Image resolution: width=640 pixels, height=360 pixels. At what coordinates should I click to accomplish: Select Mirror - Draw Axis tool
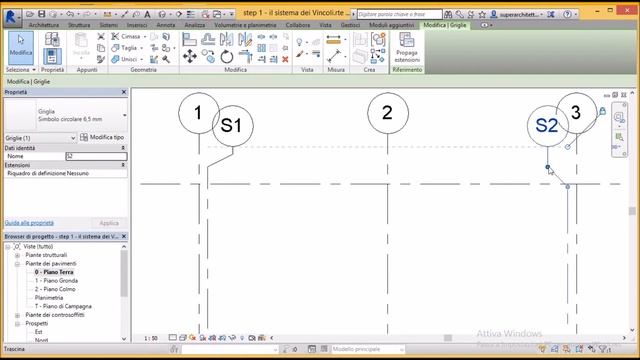pos(245,40)
